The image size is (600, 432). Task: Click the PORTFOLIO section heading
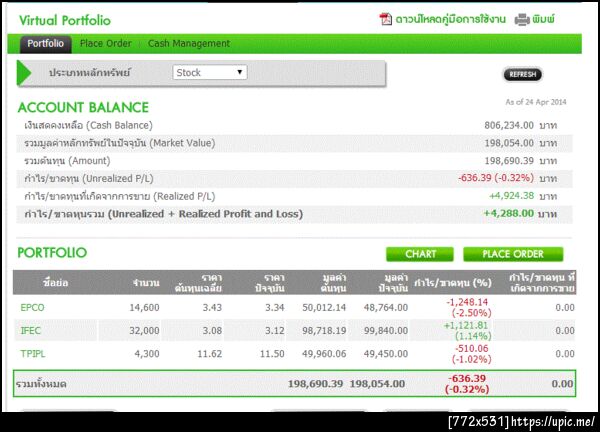(x=52, y=253)
